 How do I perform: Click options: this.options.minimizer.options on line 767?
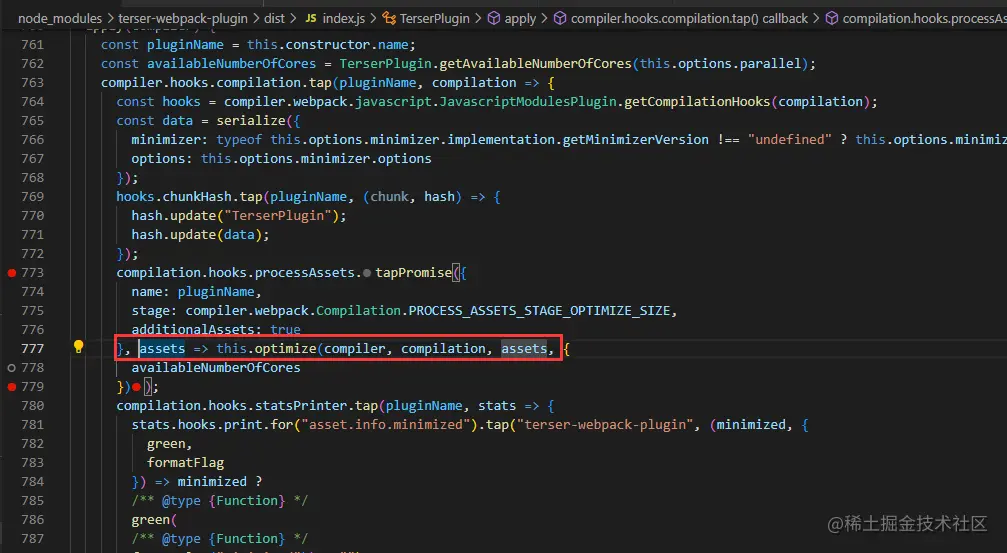(x=281, y=159)
